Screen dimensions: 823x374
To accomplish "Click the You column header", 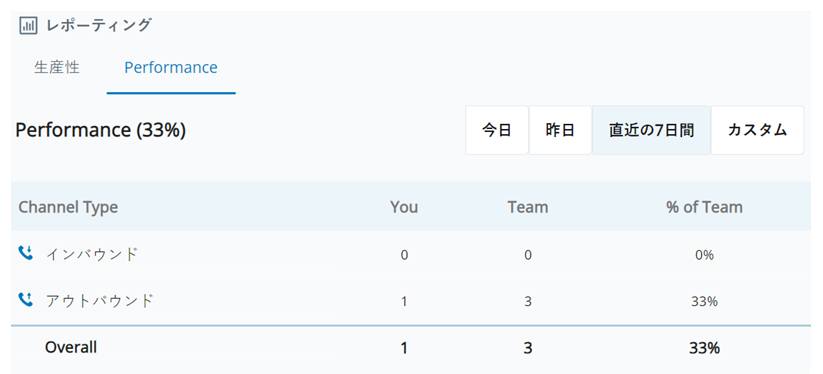I will [404, 207].
